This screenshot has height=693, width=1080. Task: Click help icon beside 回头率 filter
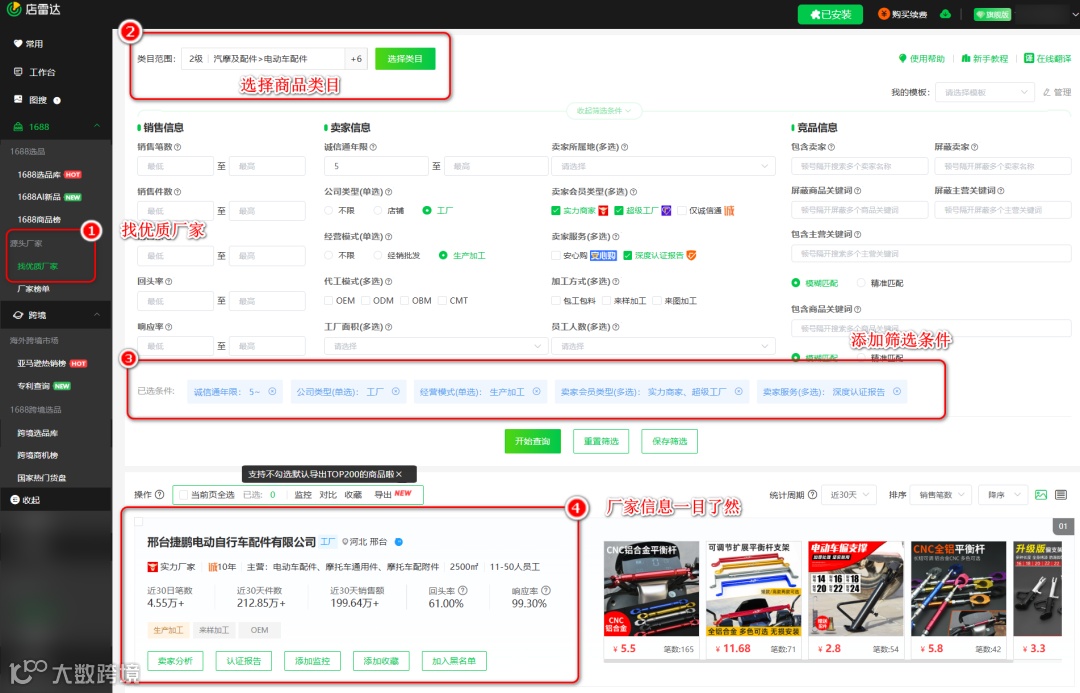coord(169,281)
